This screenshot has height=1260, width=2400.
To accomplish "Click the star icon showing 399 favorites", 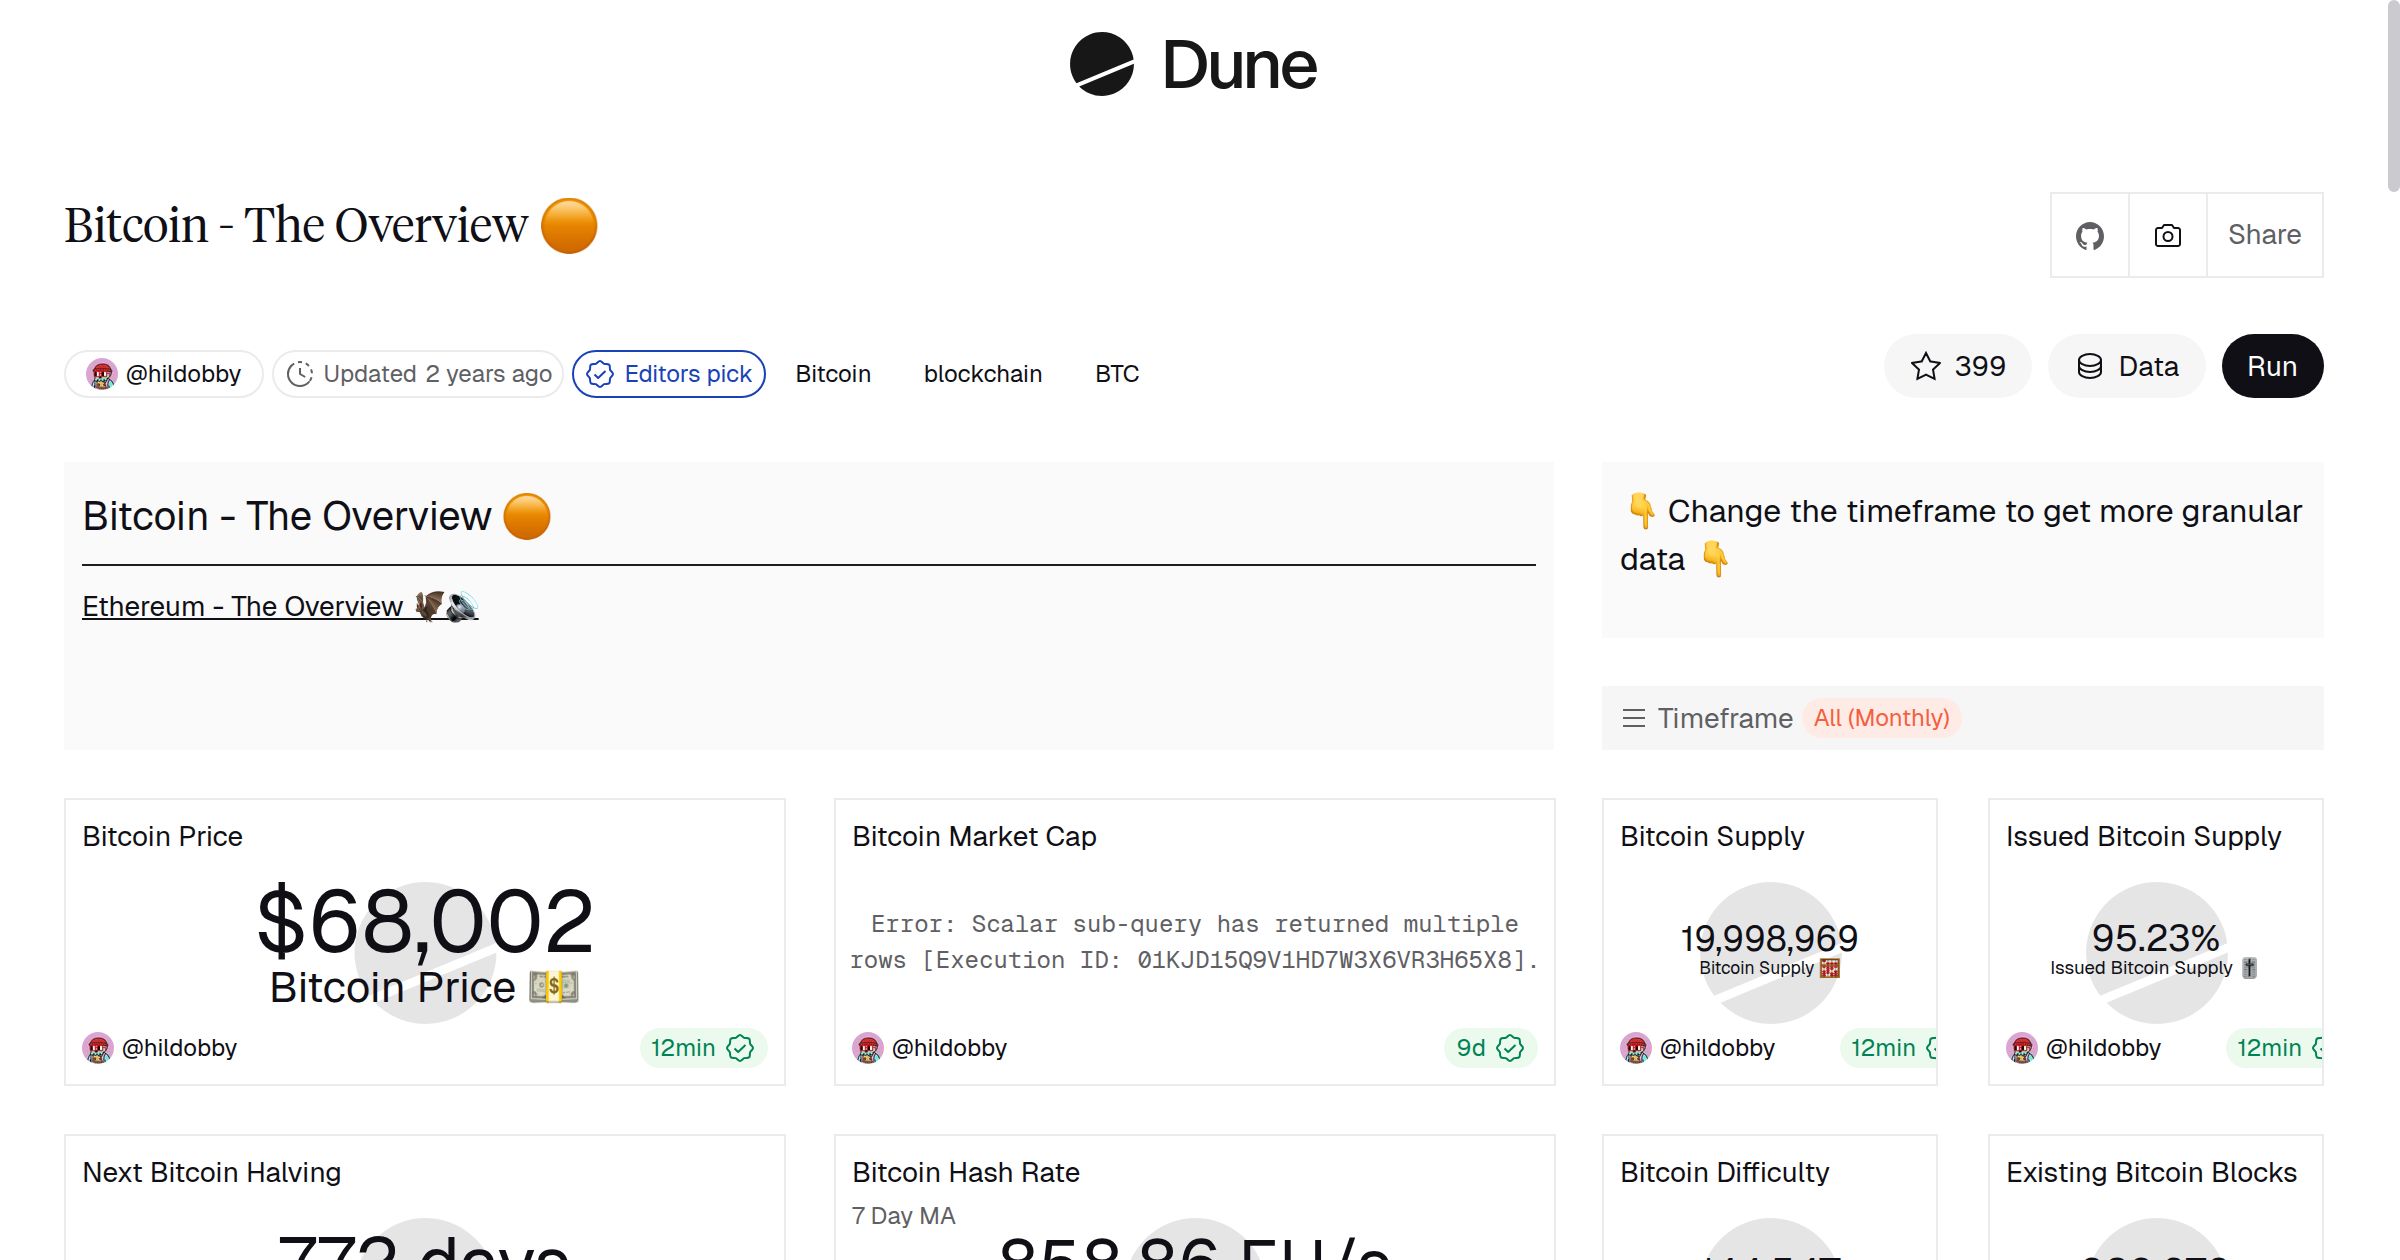I will click(x=1925, y=366).
